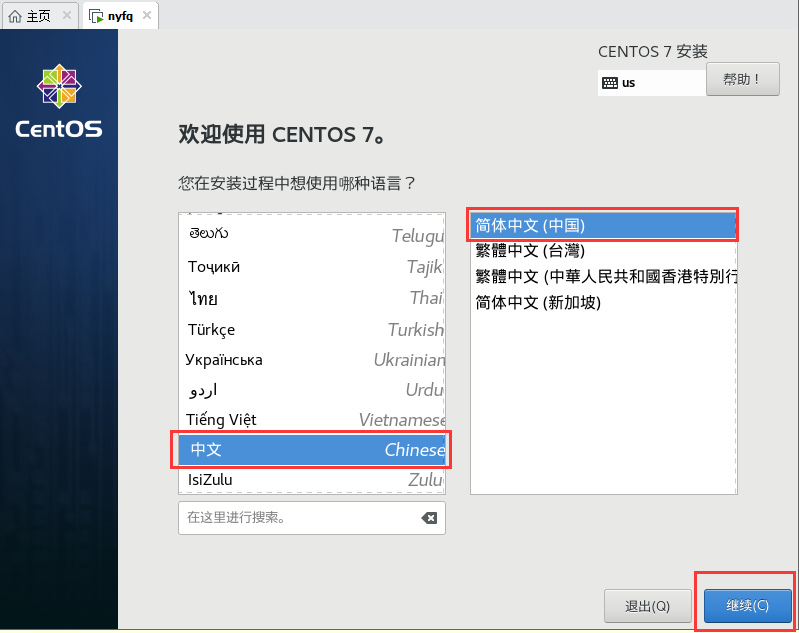Click the home icon on the 主页 tab

[15, 16]
